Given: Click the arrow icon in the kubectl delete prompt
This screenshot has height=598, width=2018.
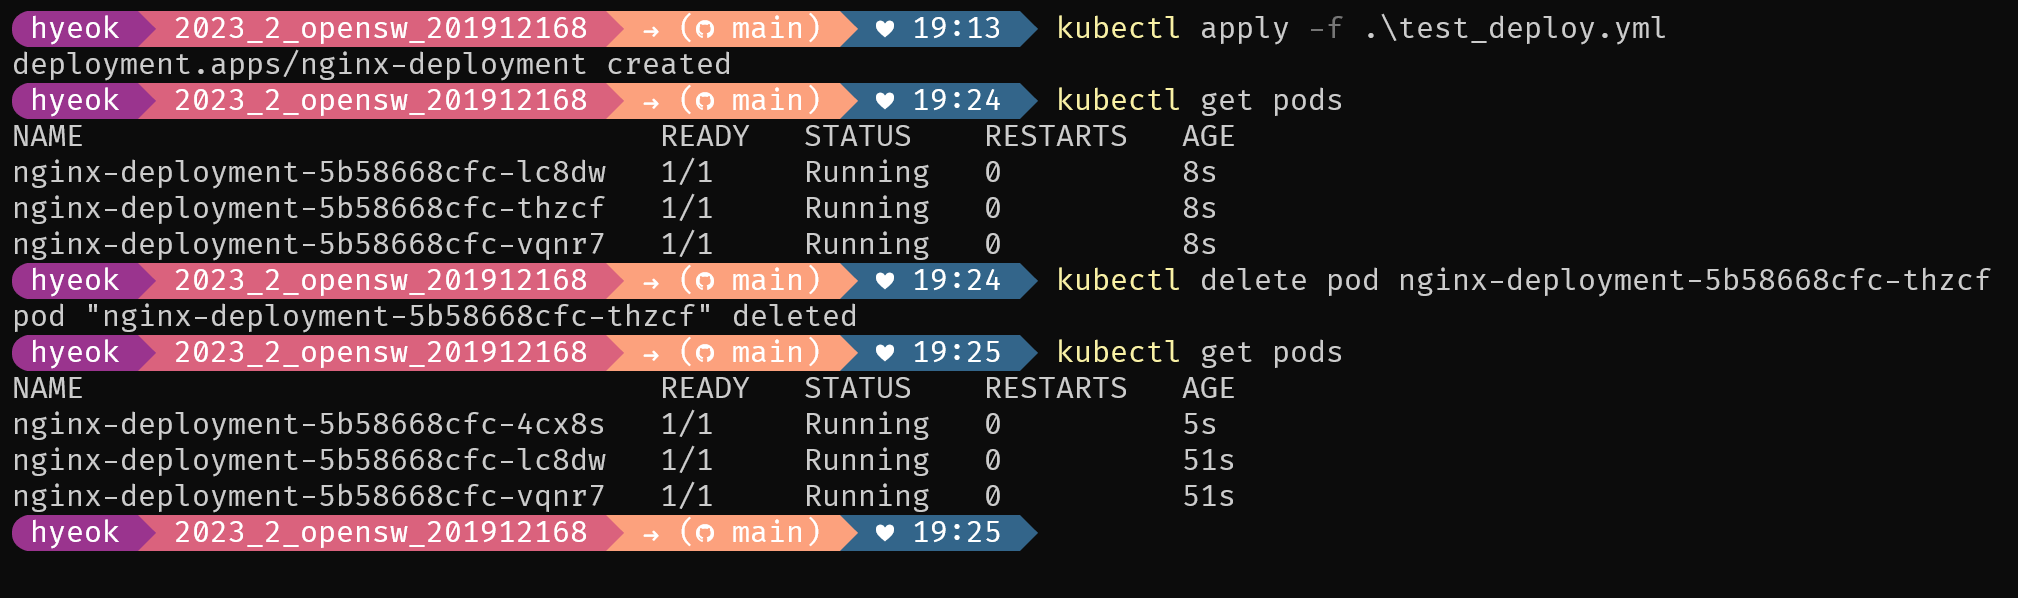Looking at the screenshot, I should point(651,283).
